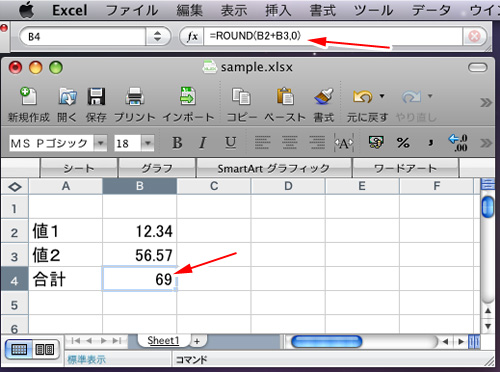Open the MS Pゴシック font dropdown

(100, 143)
